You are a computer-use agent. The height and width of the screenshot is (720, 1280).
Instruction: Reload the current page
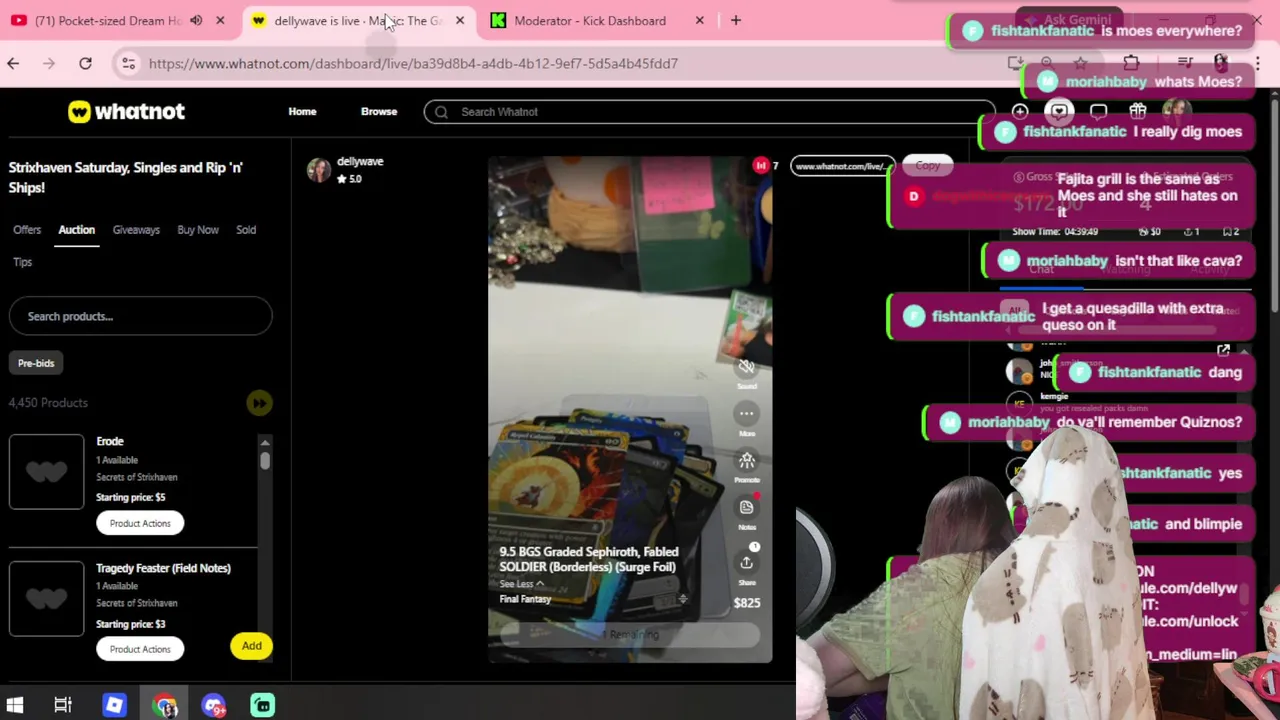(x=85, y=63)
